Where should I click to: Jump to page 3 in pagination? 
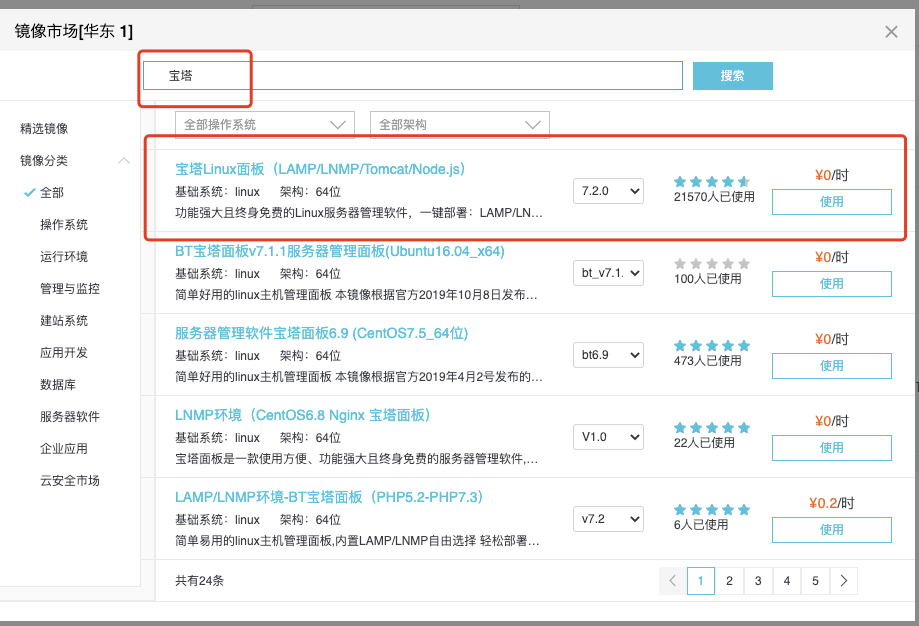pyautogui.click(x=758, y=581)
